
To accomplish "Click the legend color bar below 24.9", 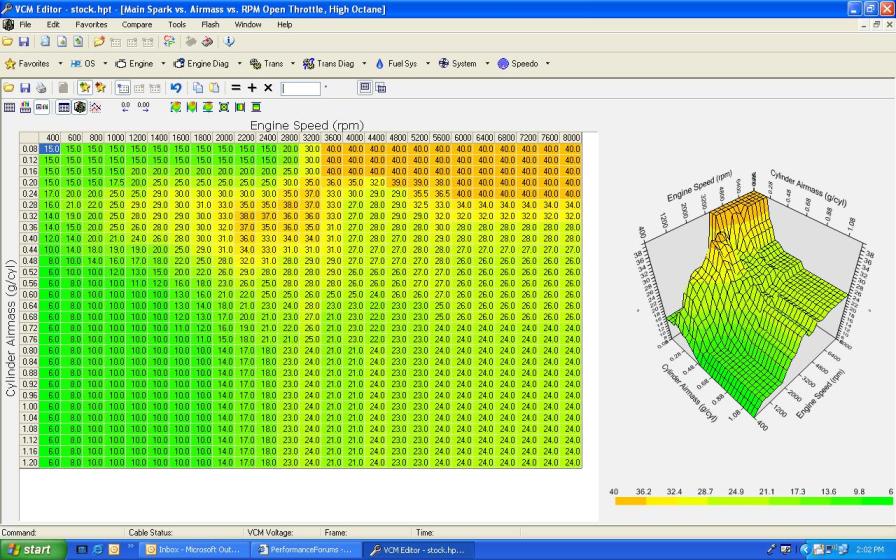I will pos(736,501).
